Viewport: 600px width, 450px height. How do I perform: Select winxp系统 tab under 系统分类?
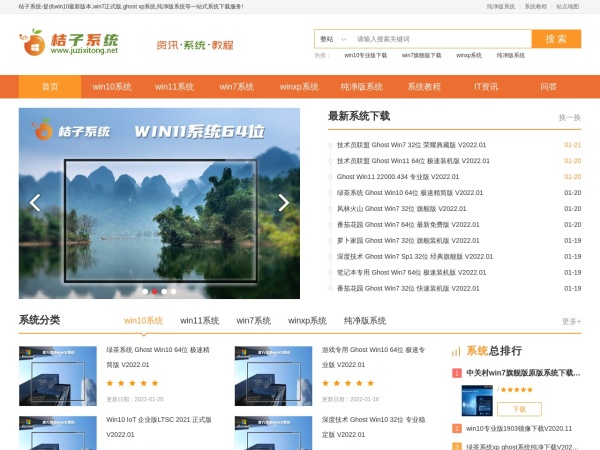[307, 321]
